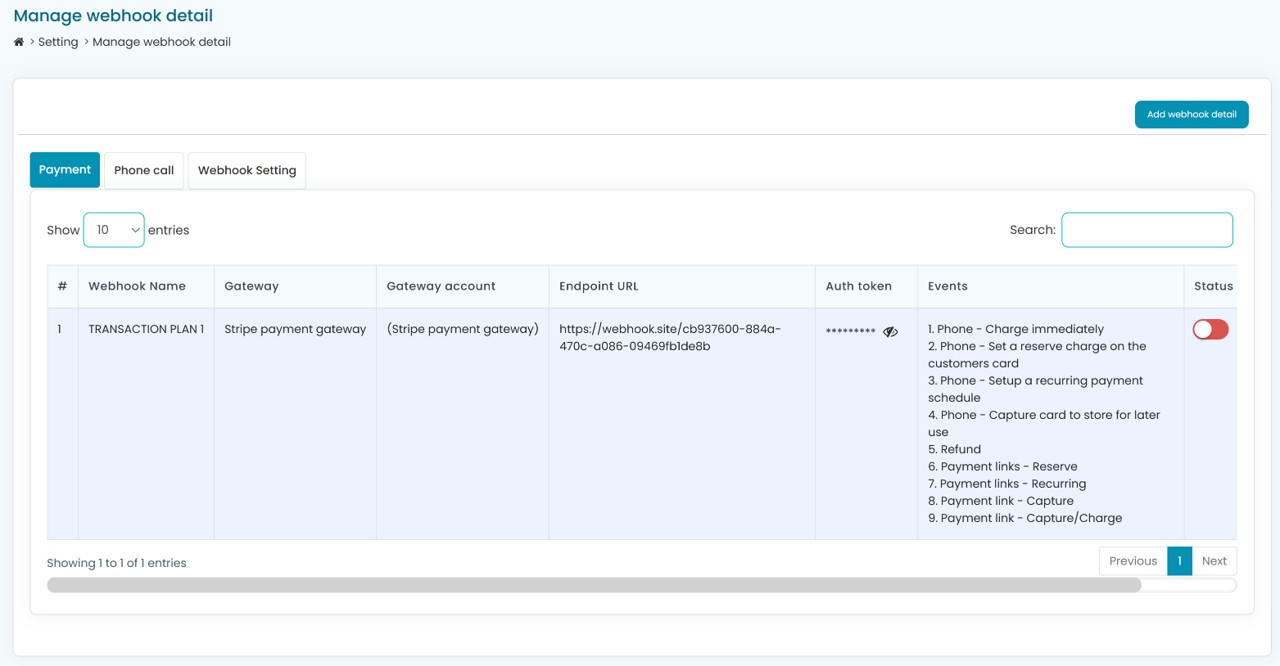
Task: Click the Gateway account column header
Action: pyautogui.click(x=441, y=286)
